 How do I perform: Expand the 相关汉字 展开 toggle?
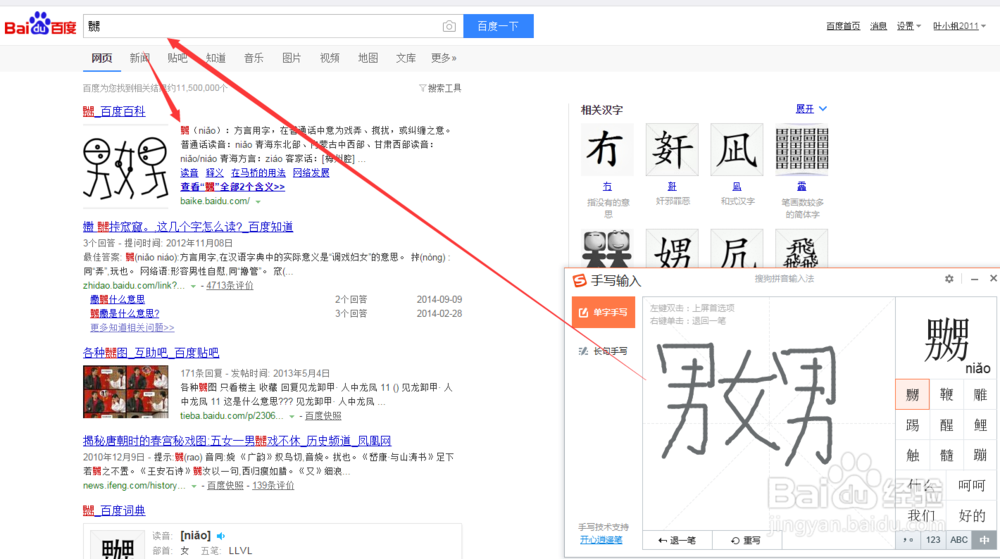[811, 109]
